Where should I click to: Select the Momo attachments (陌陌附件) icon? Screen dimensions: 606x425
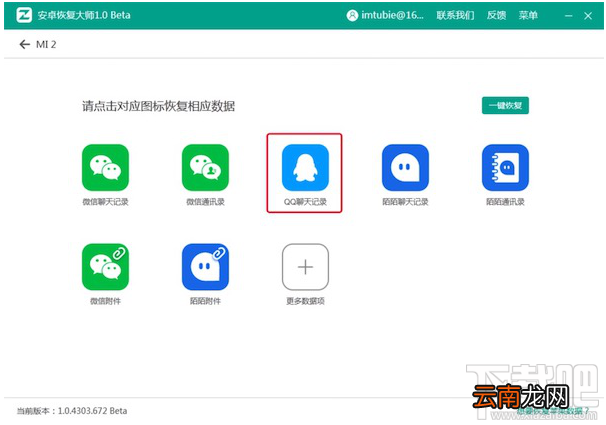coord(205,267)
